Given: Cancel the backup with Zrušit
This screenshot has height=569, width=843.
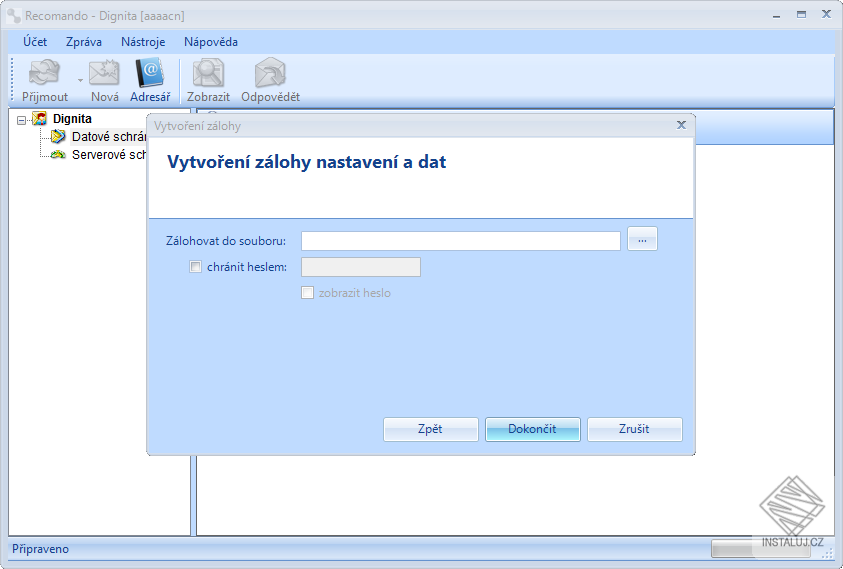Looking at the screenshot, I should click(x=634, y=429).
